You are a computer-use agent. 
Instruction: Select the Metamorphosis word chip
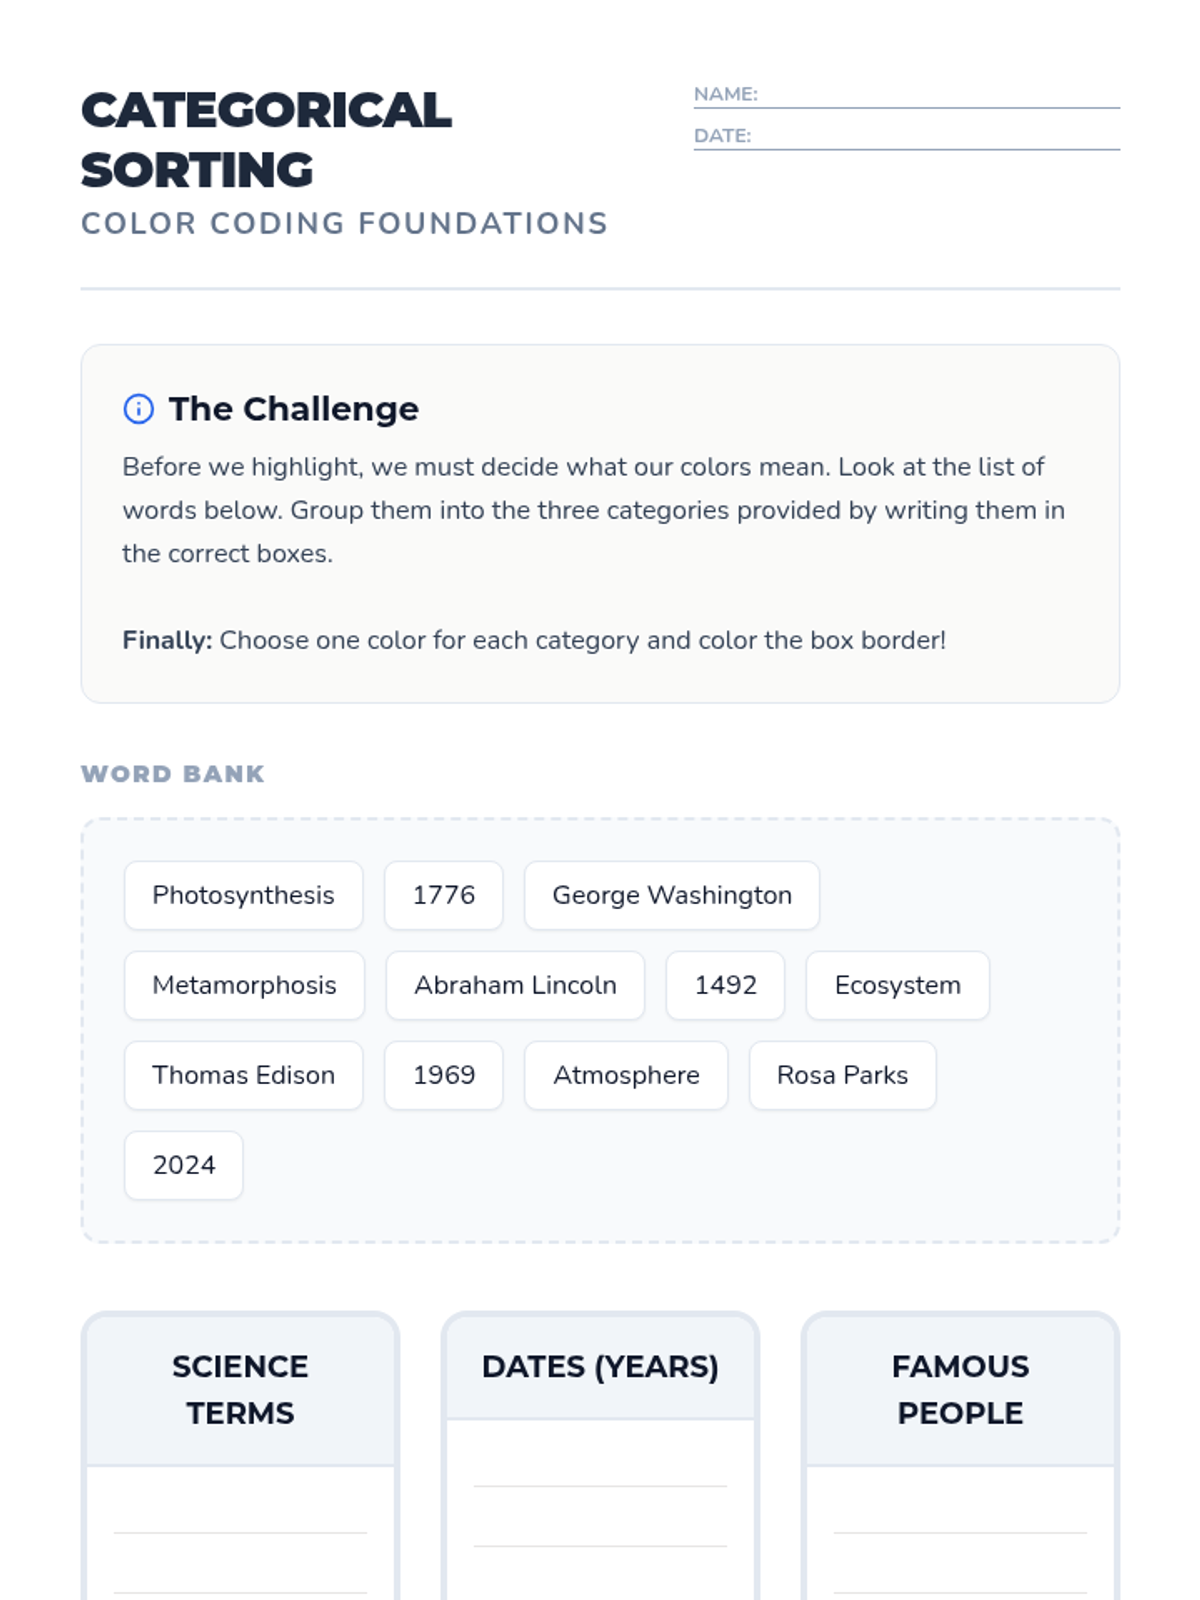244,985
